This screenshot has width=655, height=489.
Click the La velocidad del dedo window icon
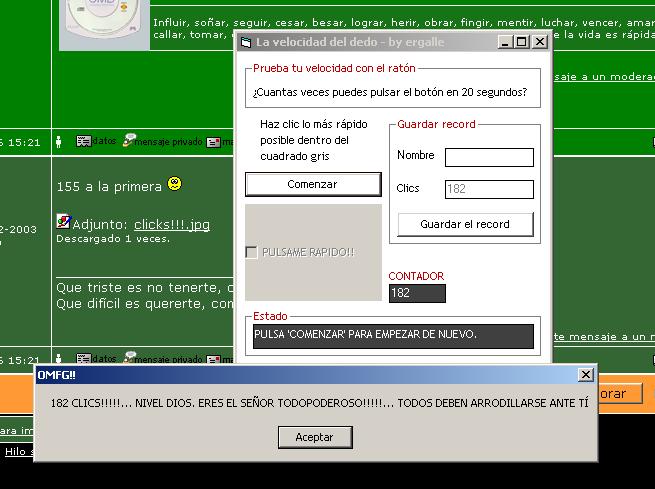tap(246, 42)
